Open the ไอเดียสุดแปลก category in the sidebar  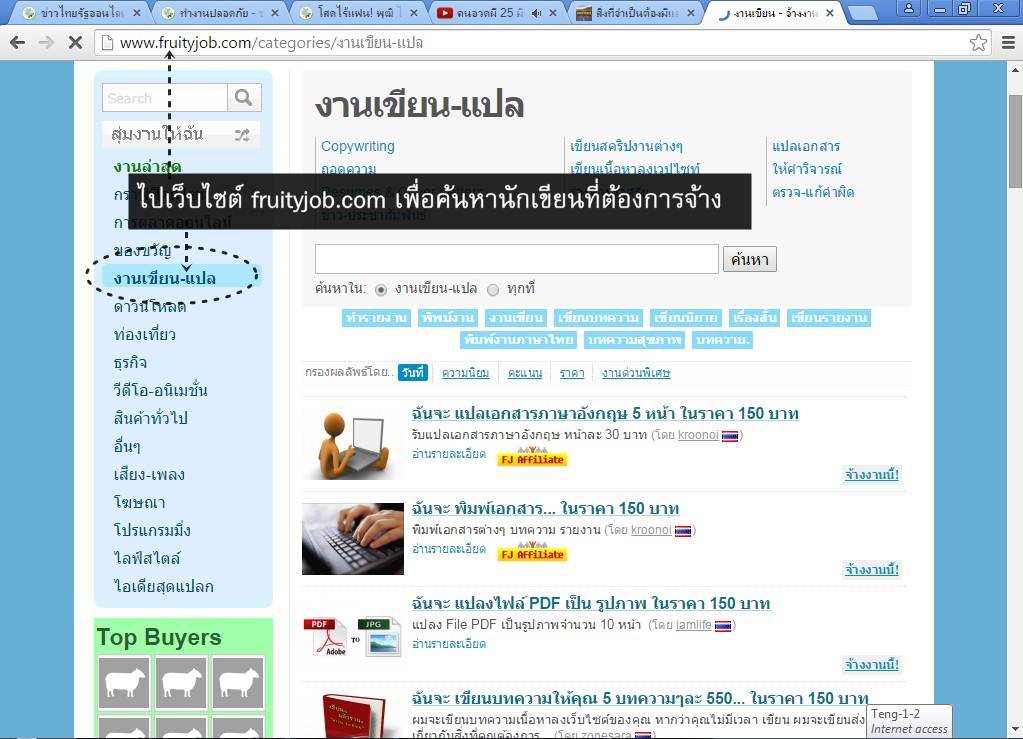(164, 586)
